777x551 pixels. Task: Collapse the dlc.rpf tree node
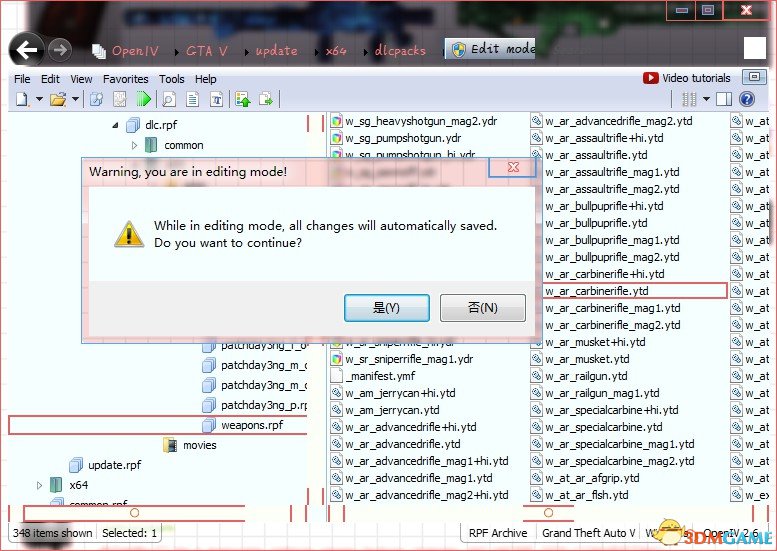115,125
